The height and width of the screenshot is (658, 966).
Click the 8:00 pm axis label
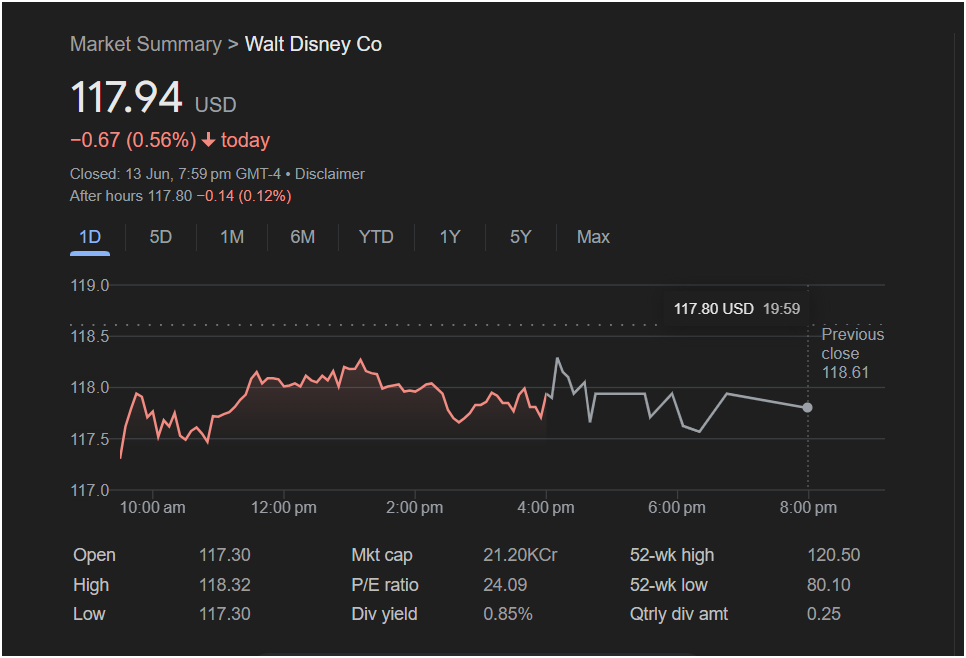point(808,508)
